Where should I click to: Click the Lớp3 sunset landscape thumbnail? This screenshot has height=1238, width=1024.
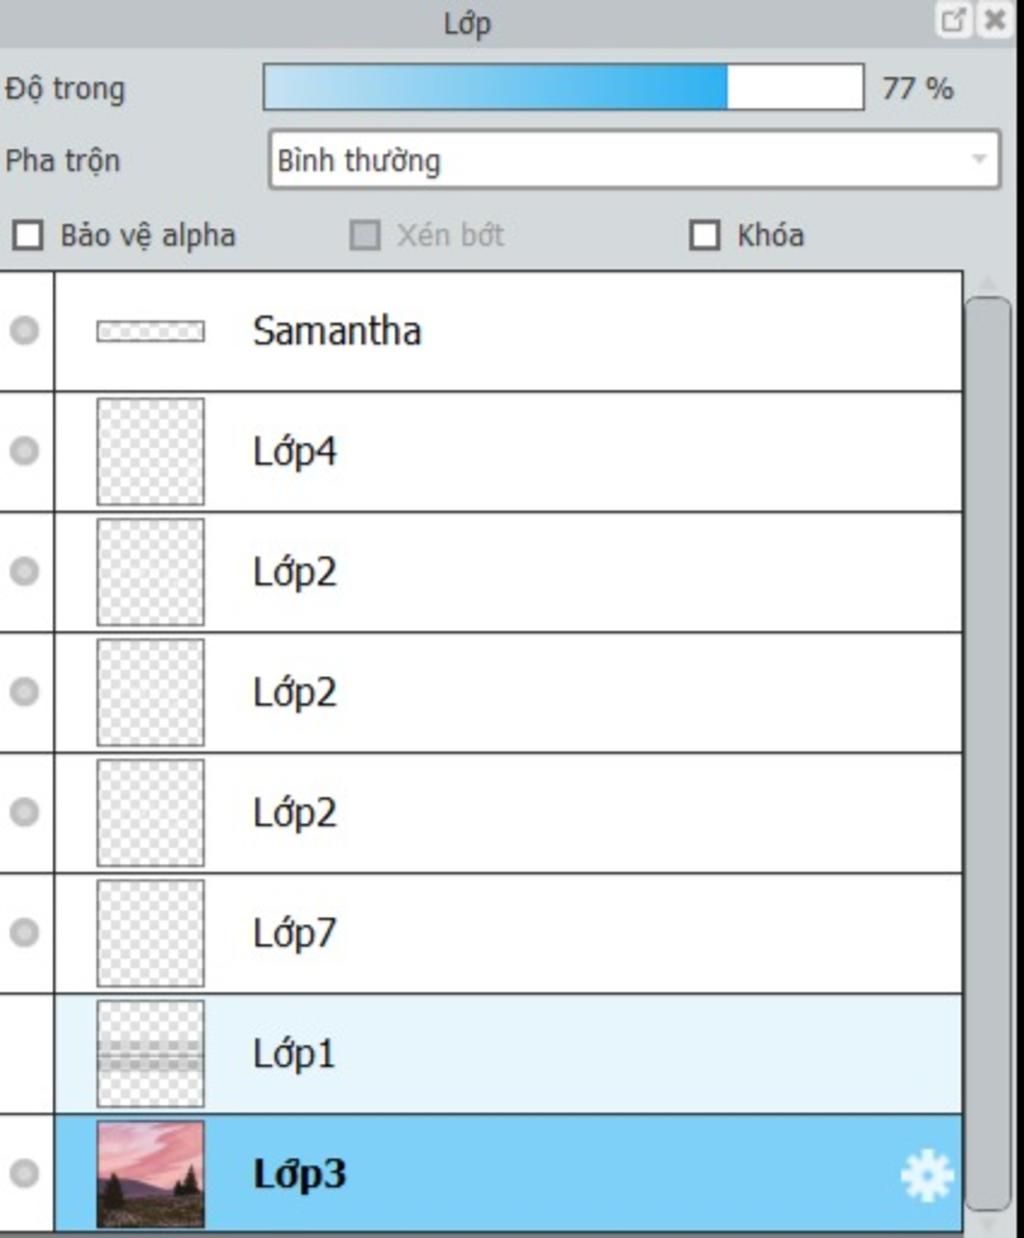tap(150, 1174)
